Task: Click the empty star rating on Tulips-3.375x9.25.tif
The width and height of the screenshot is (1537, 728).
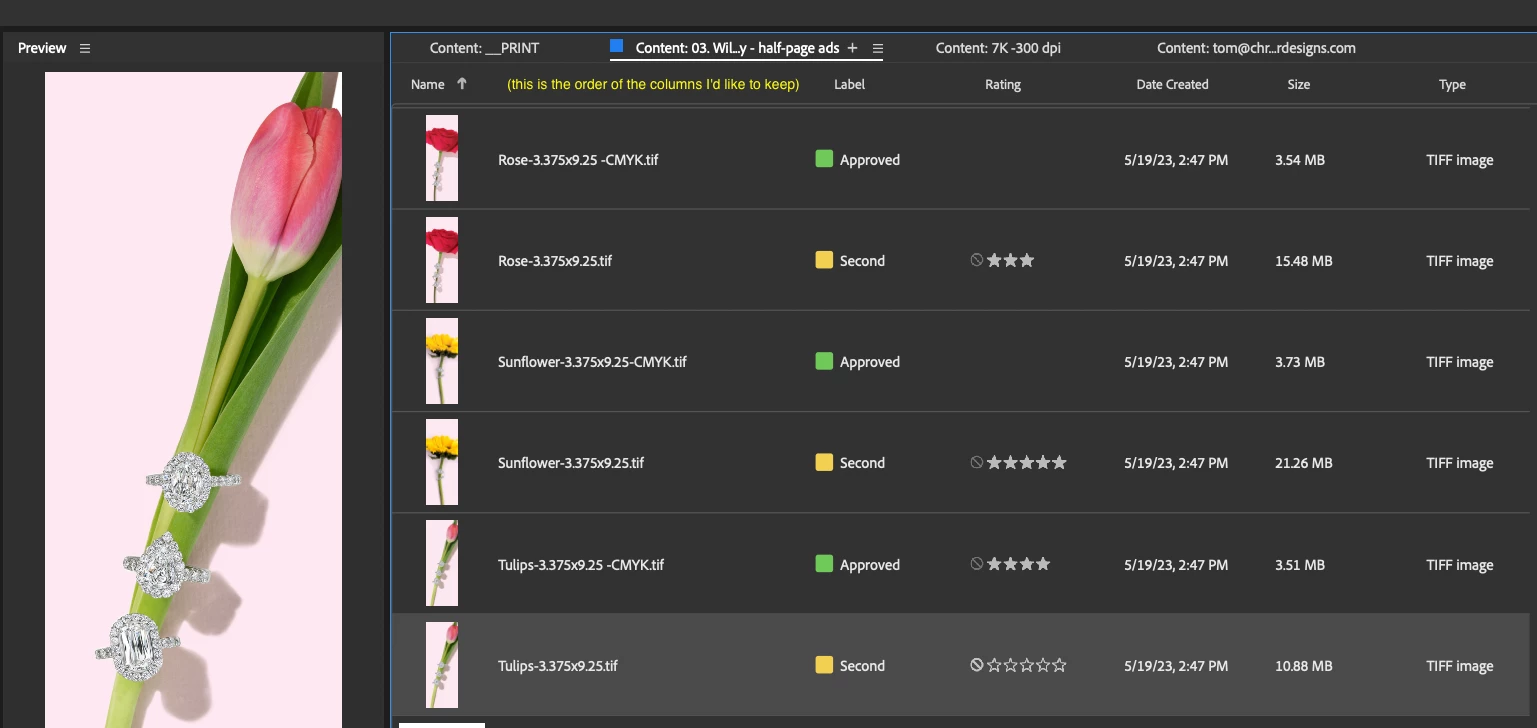Action: click(1027, 665)
